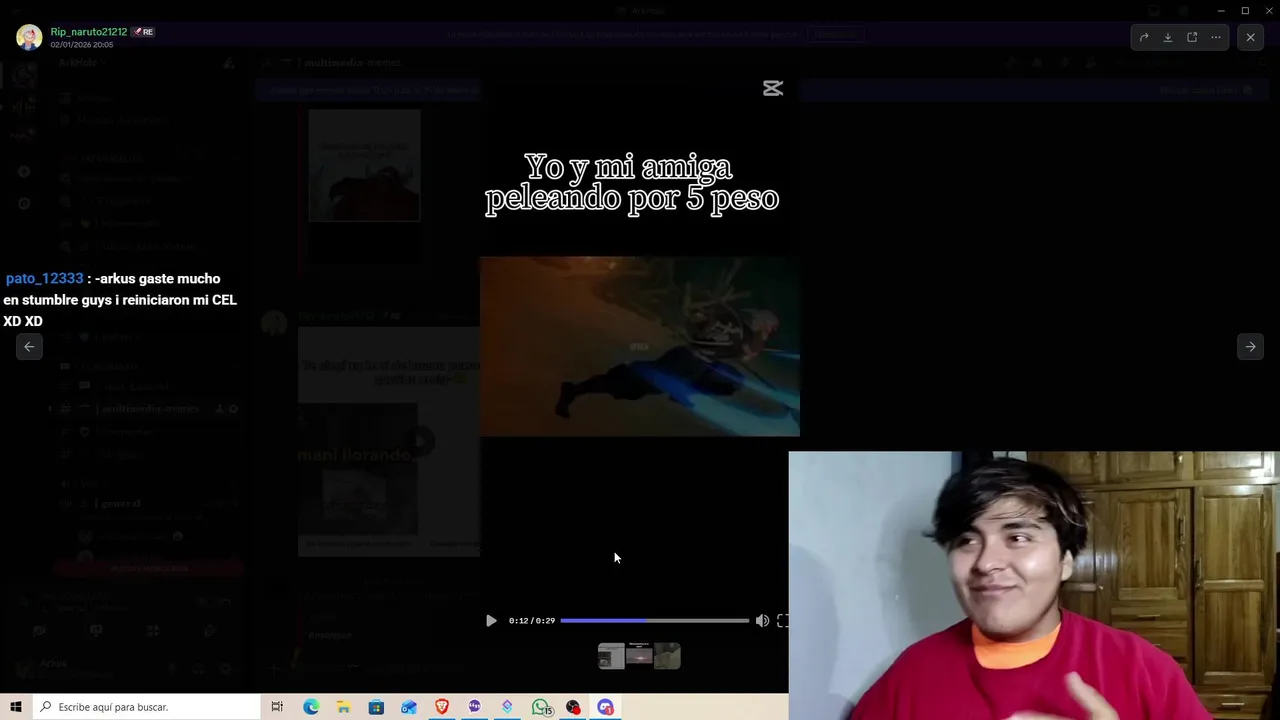Go to next media with right arrow
1280x720 pixels.
pyautogui.click(x=1250, y=346)
